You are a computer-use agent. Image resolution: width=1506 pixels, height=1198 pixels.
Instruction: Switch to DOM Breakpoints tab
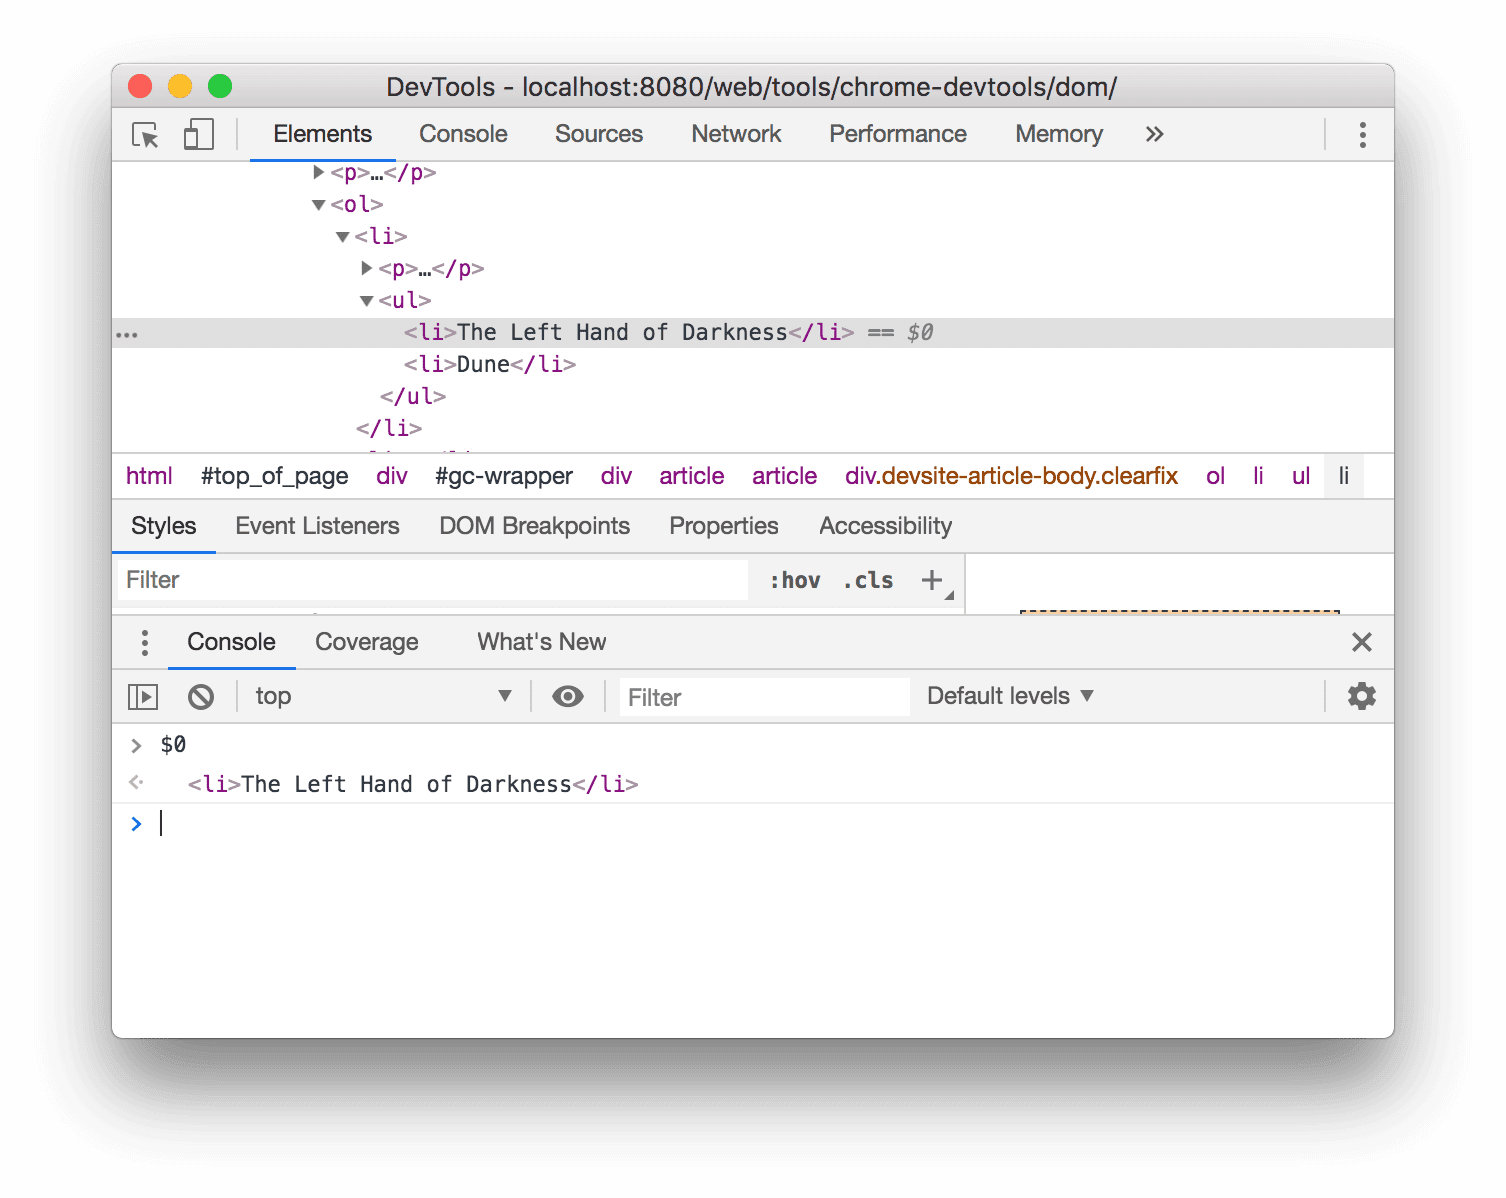tap(534, 526)
